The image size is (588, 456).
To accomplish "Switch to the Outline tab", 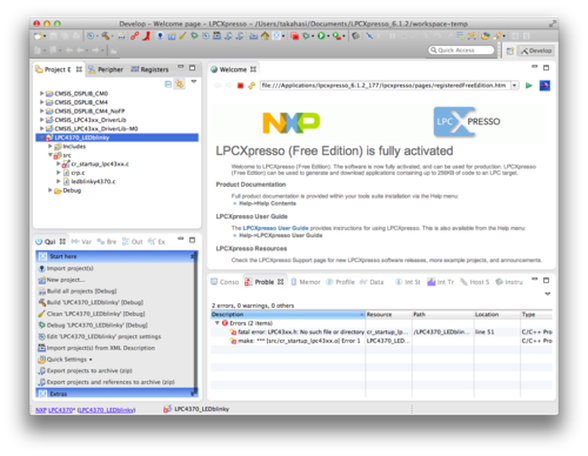I will [132, 242].
